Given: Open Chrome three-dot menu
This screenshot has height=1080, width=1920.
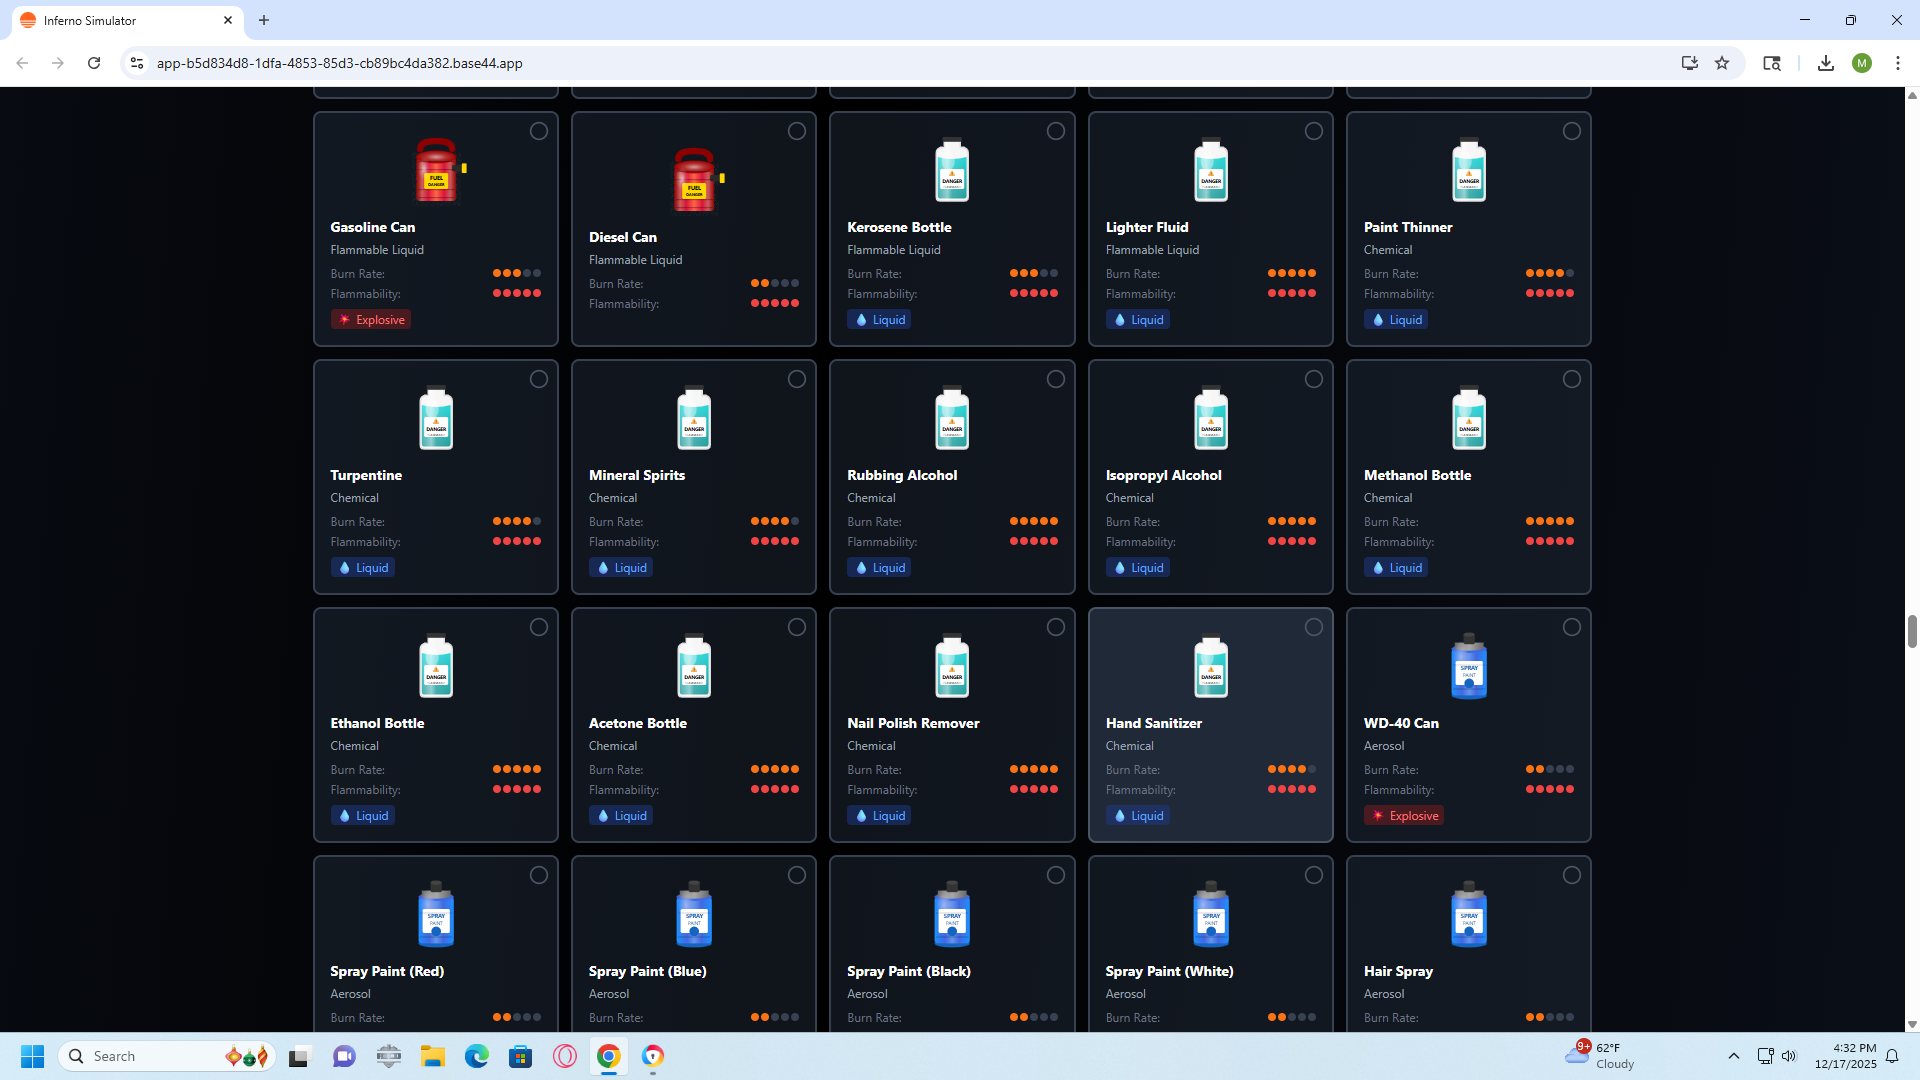Looking at the screenshot, I should coord(1897,63).
